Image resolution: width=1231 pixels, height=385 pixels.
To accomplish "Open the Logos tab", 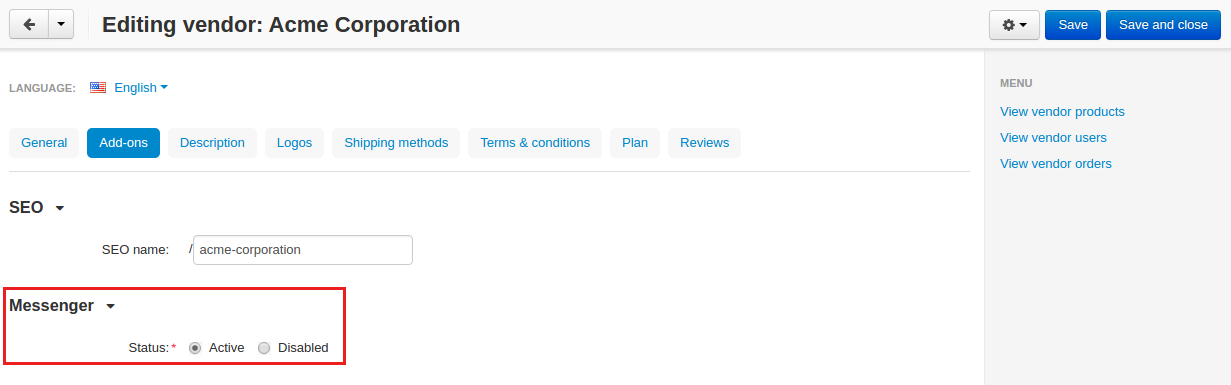I will 294,143.
